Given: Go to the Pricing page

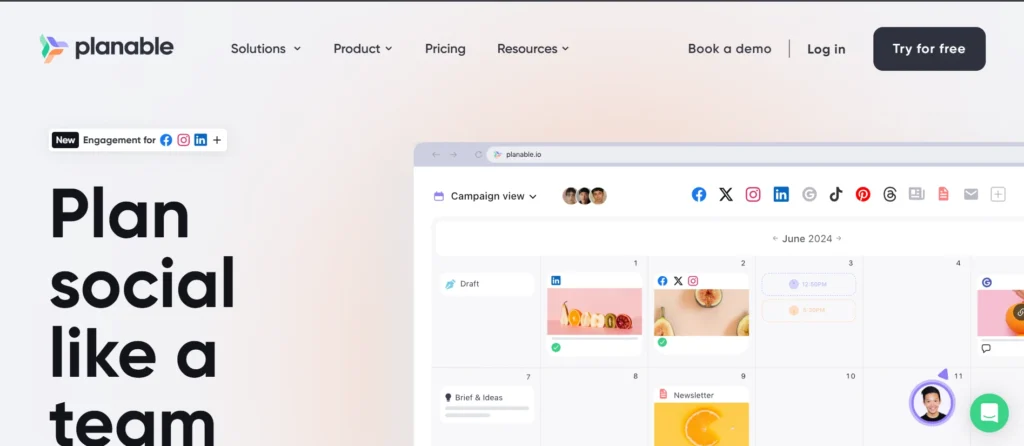Looking at the screenshot, I should pos(445,49).
